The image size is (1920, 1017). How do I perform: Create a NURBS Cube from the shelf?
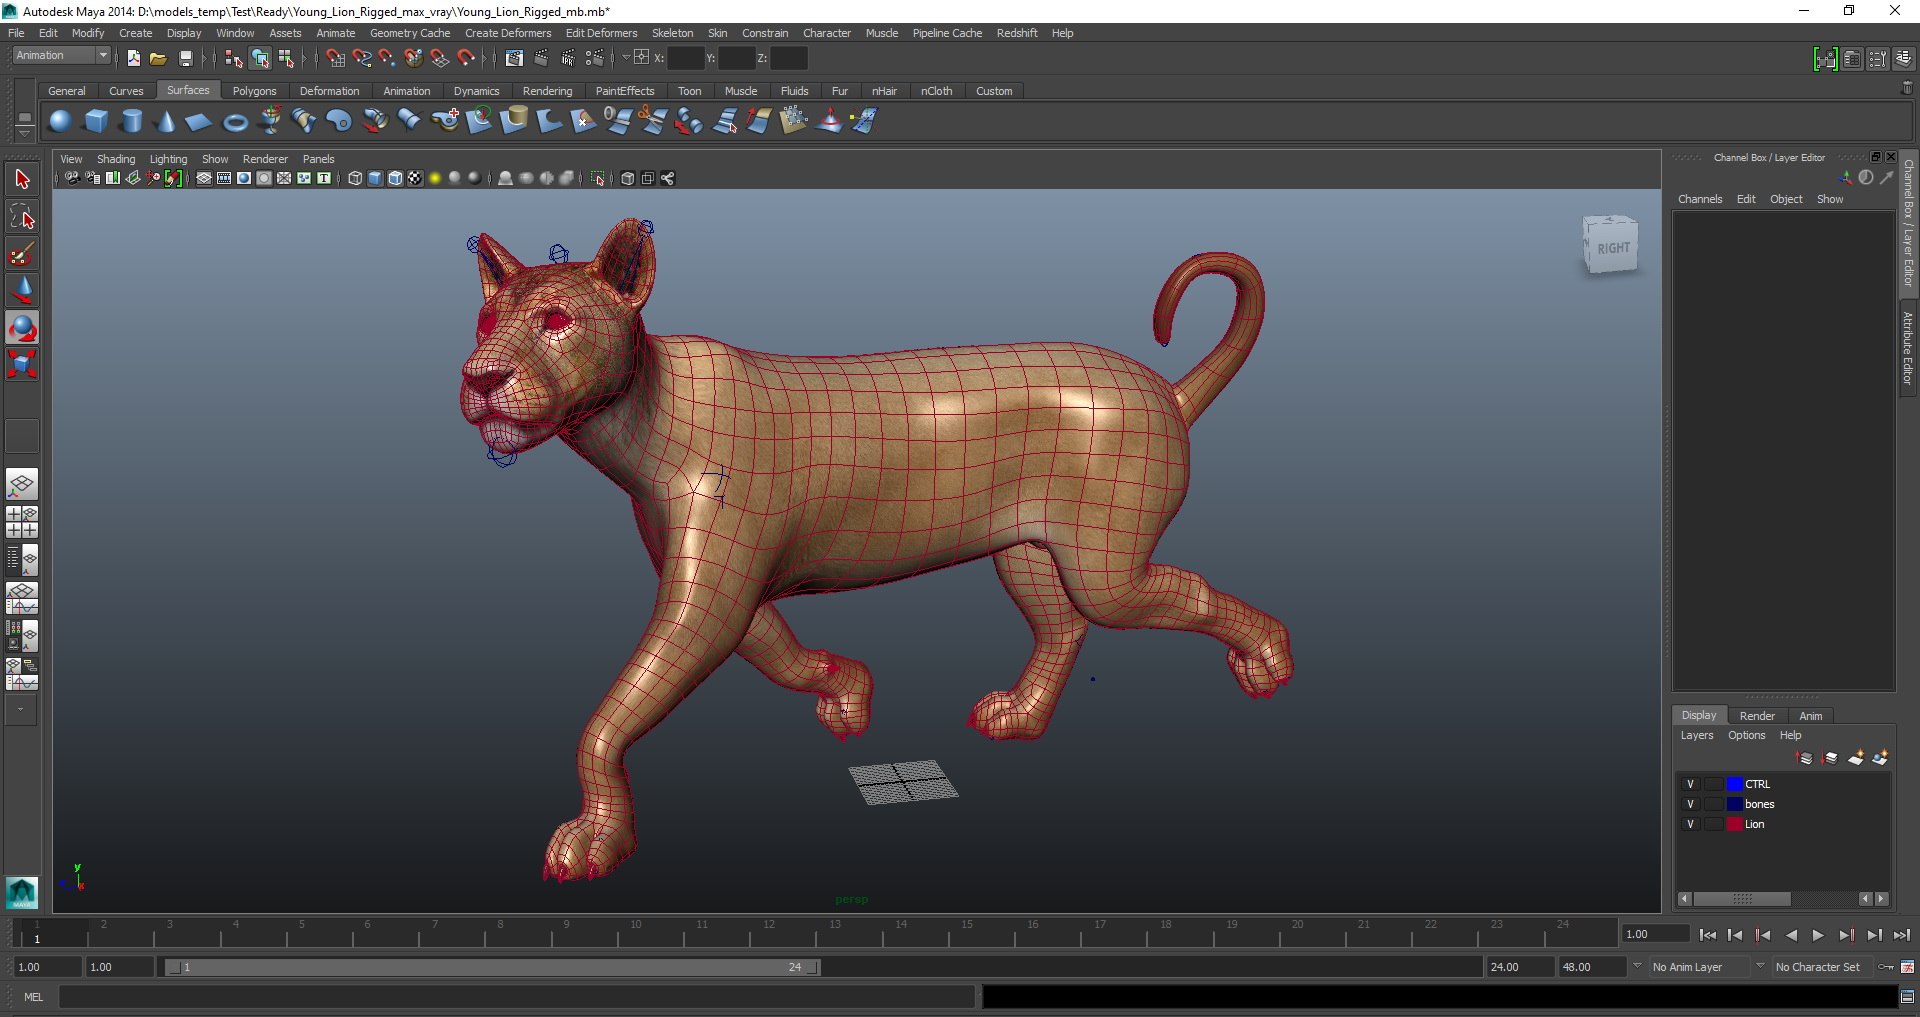click(96, 121)
